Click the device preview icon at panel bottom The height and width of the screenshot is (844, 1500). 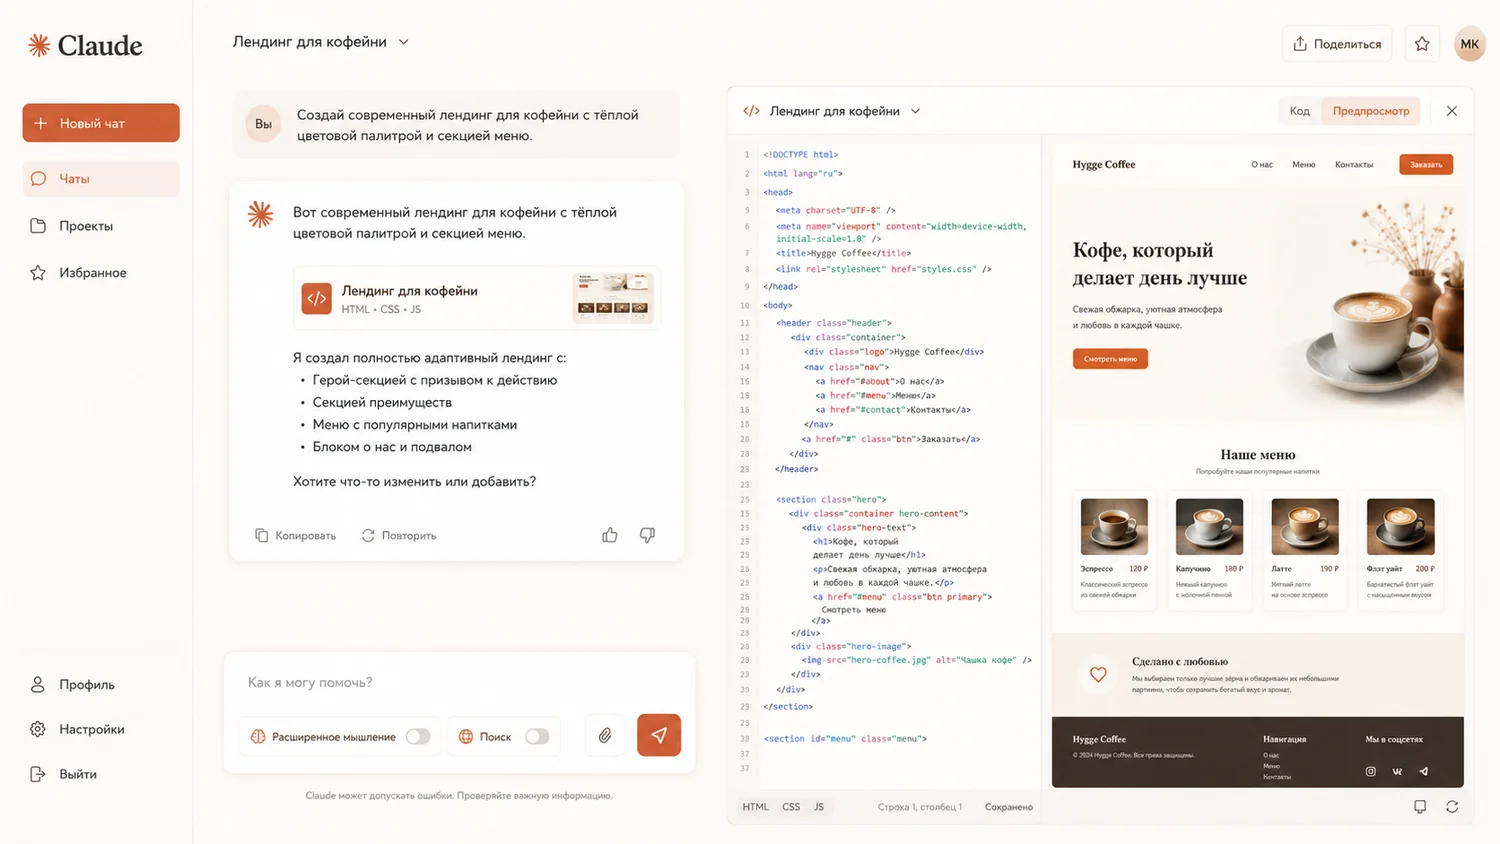tap(1420, 807)
